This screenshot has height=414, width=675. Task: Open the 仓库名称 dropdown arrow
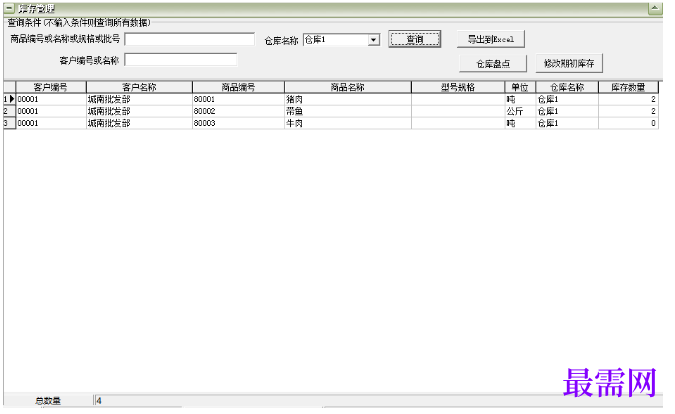click(374, 40)
